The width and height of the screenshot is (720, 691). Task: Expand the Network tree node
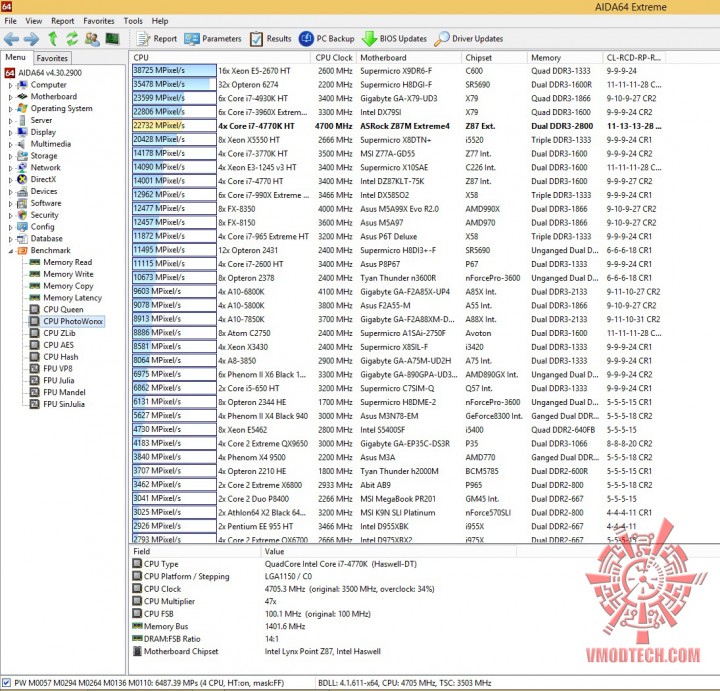coord(10,168)
